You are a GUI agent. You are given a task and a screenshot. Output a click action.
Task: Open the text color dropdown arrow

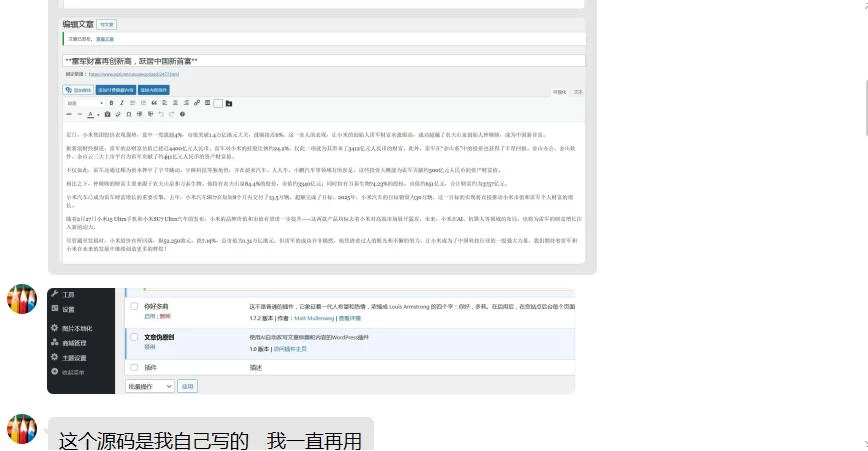click(x=98, y=115)
